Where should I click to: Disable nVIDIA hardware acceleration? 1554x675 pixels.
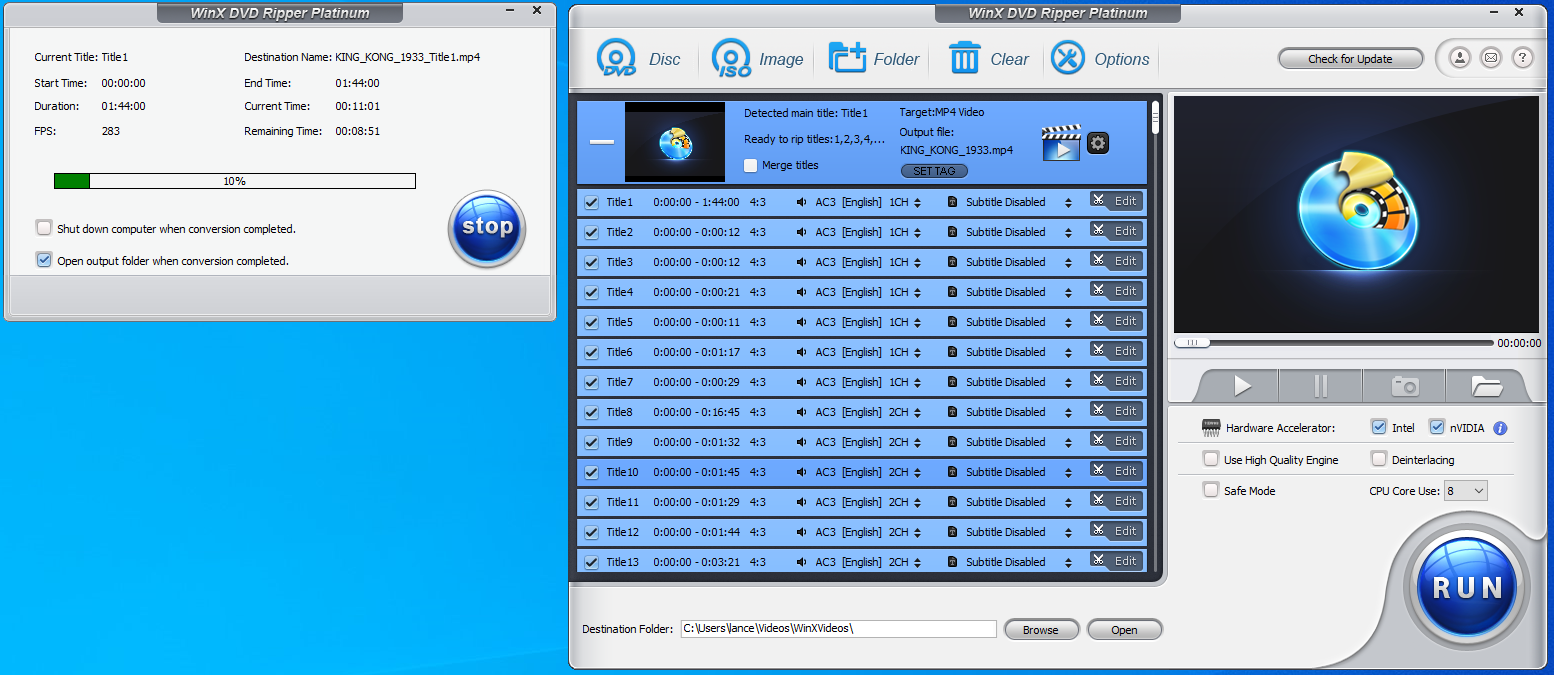point(1438,427)
